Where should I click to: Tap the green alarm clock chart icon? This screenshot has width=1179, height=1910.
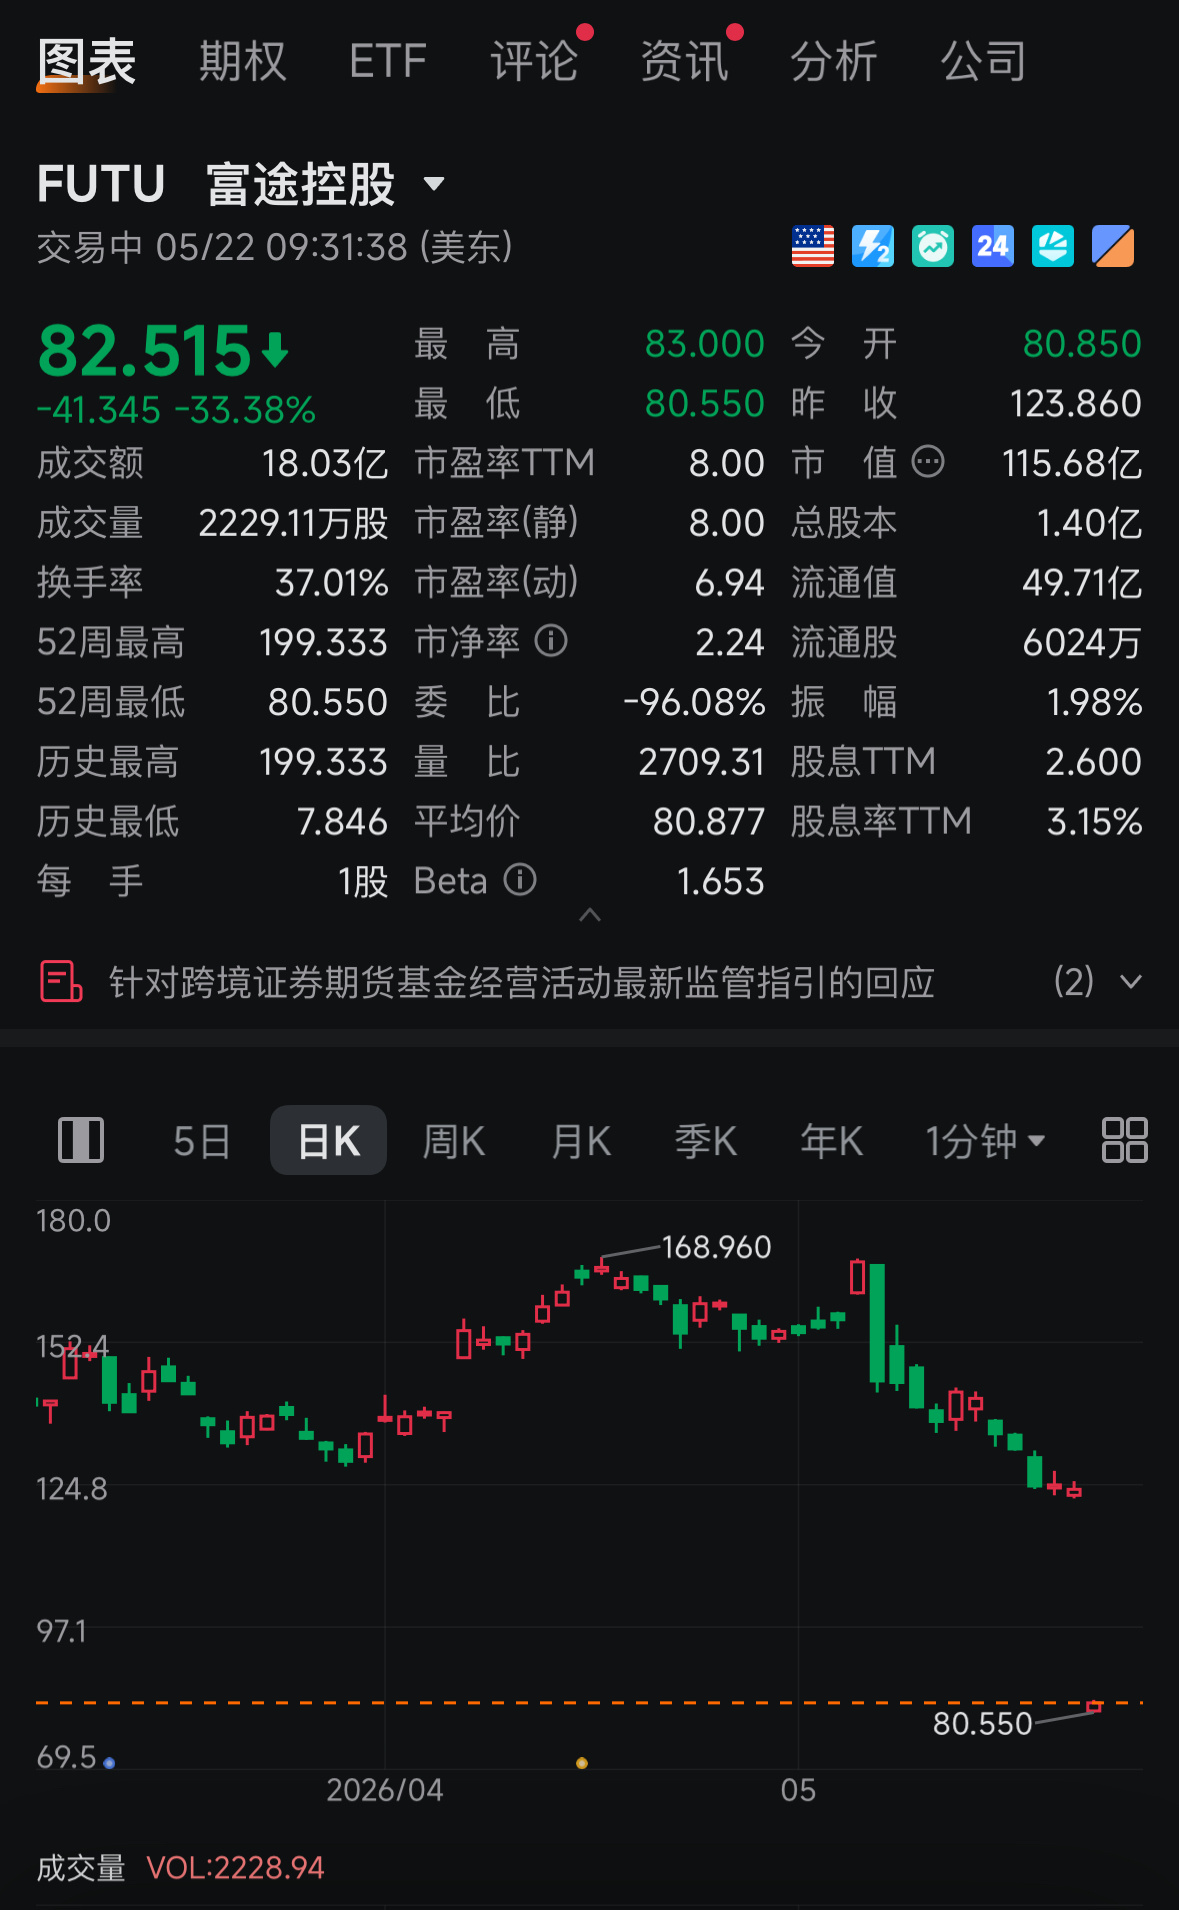tap(933, 246)
